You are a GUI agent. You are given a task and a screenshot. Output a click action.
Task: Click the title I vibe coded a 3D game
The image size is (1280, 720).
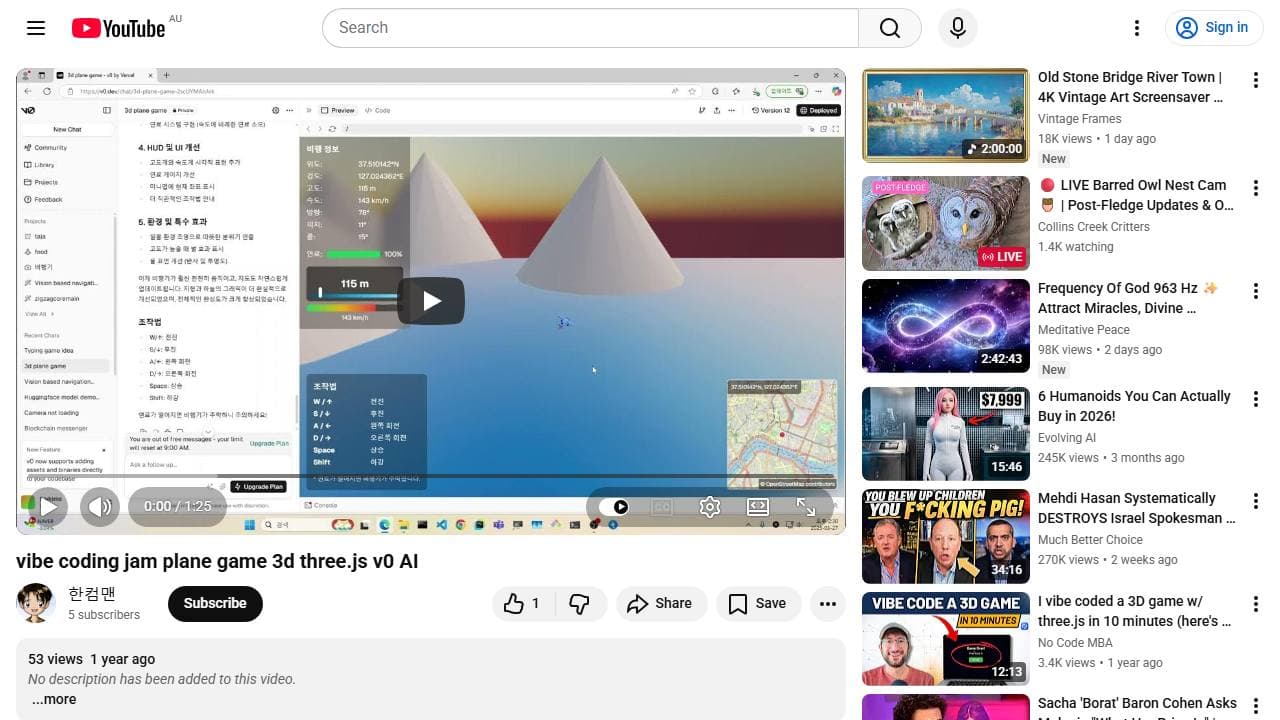(1135, 611)
